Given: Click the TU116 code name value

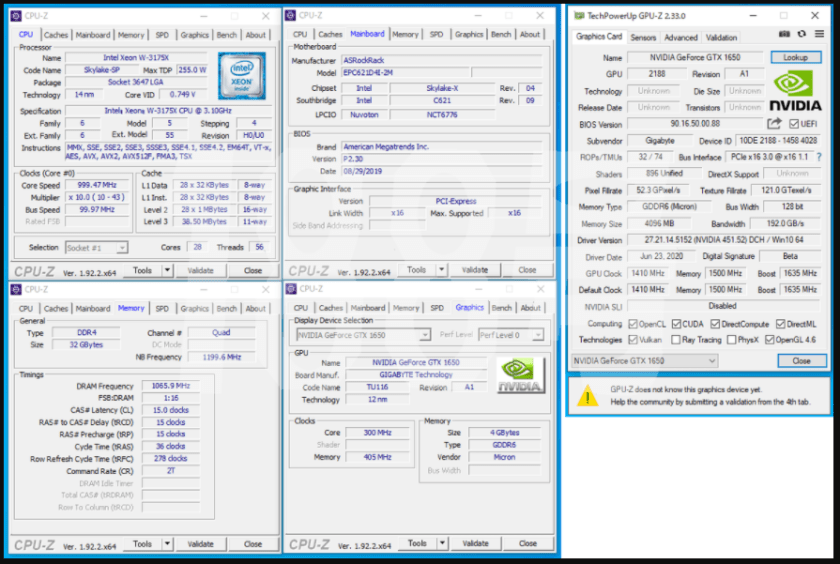Looking at the screenshot, I should [377, 387].
